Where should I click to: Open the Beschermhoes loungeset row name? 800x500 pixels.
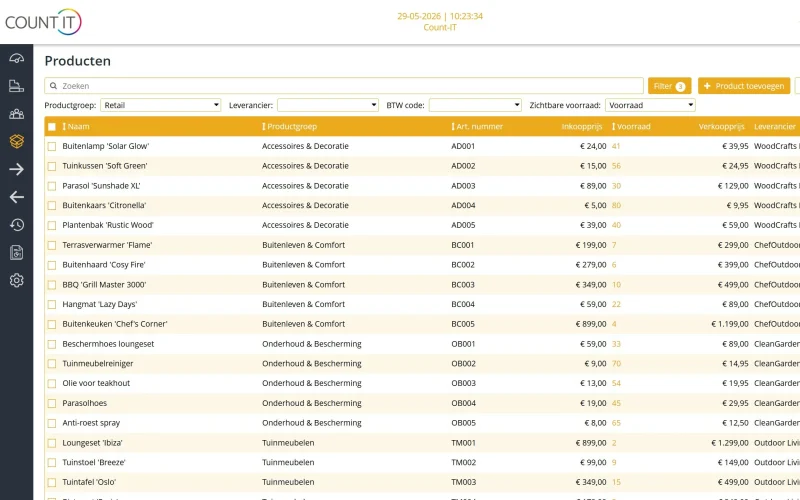108,344
